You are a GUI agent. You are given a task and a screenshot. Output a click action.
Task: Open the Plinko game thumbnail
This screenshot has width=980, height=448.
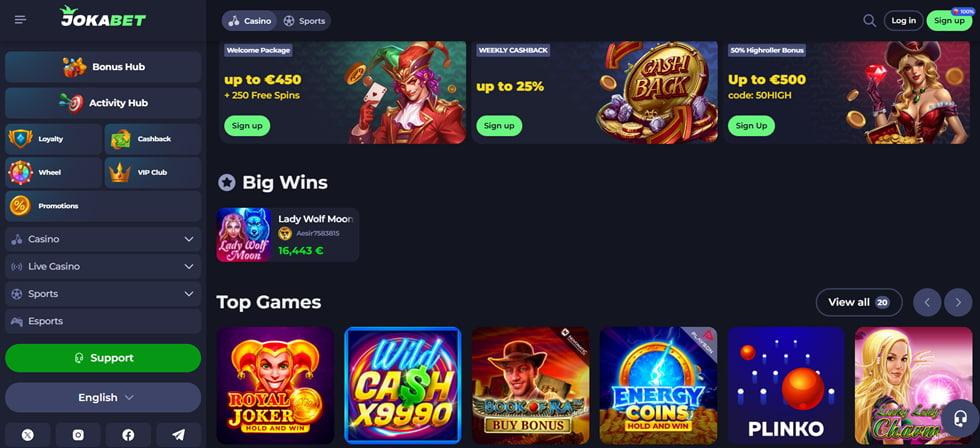pos(786,386)
